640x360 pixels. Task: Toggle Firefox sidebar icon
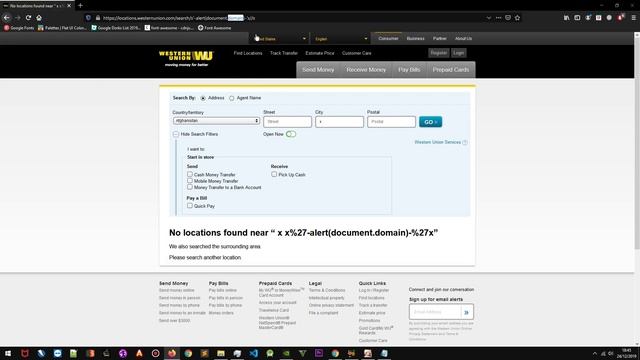coord(577,18)
